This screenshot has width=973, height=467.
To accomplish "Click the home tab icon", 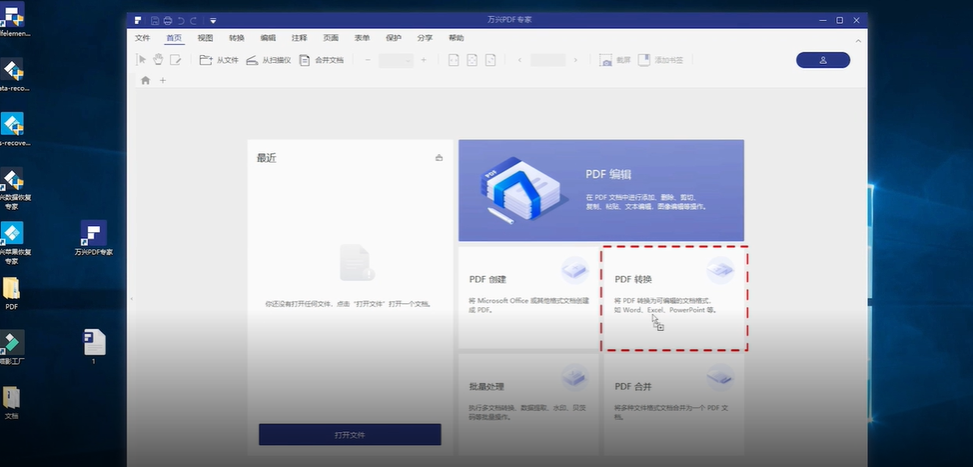I will pos(145,80).
